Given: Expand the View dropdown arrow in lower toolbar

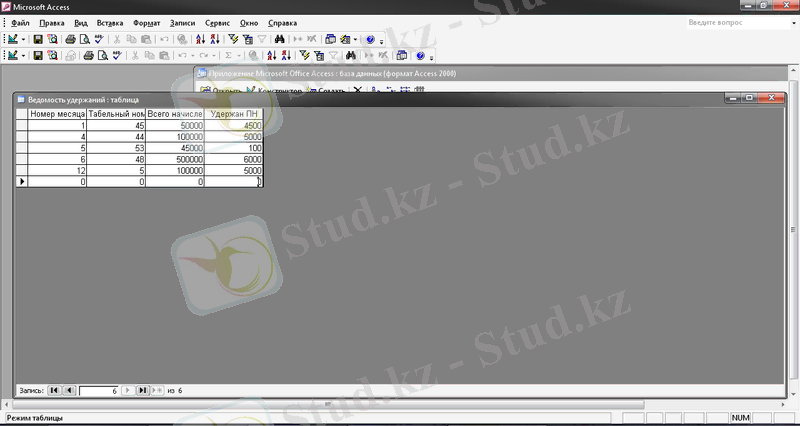Looking at the screenshot, I should (23, 56).
